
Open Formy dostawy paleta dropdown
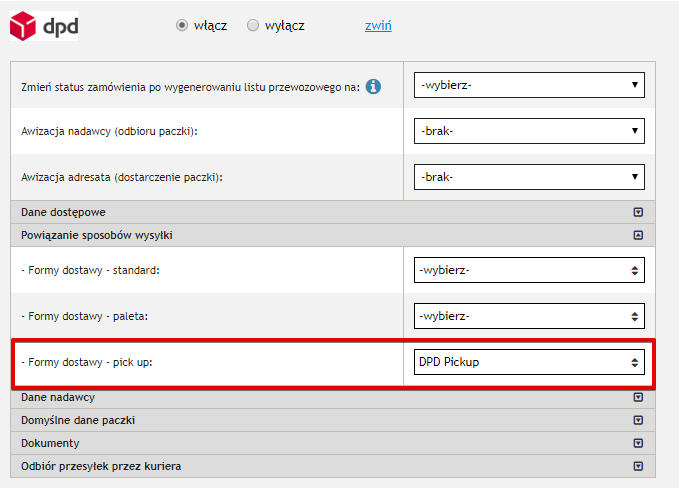click(529, 316)
